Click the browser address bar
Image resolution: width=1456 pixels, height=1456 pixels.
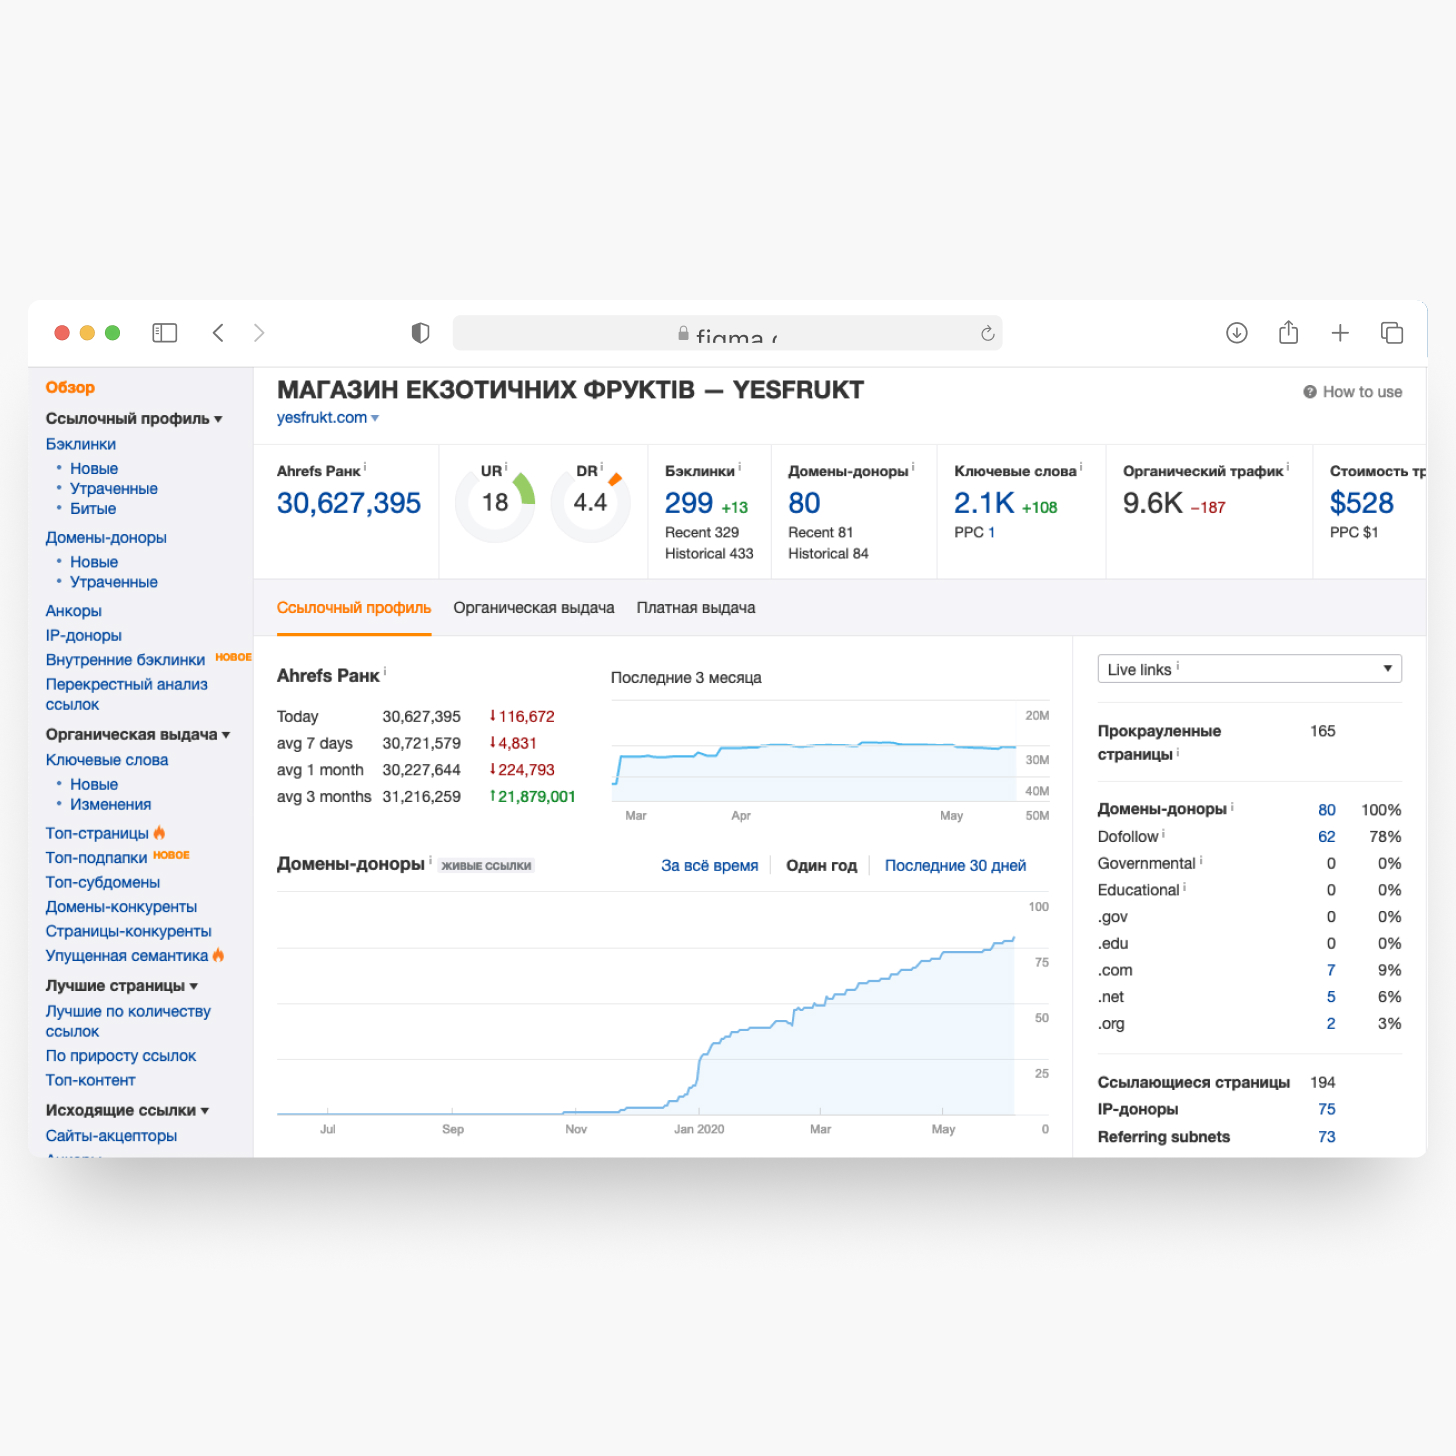pos(727,333)
